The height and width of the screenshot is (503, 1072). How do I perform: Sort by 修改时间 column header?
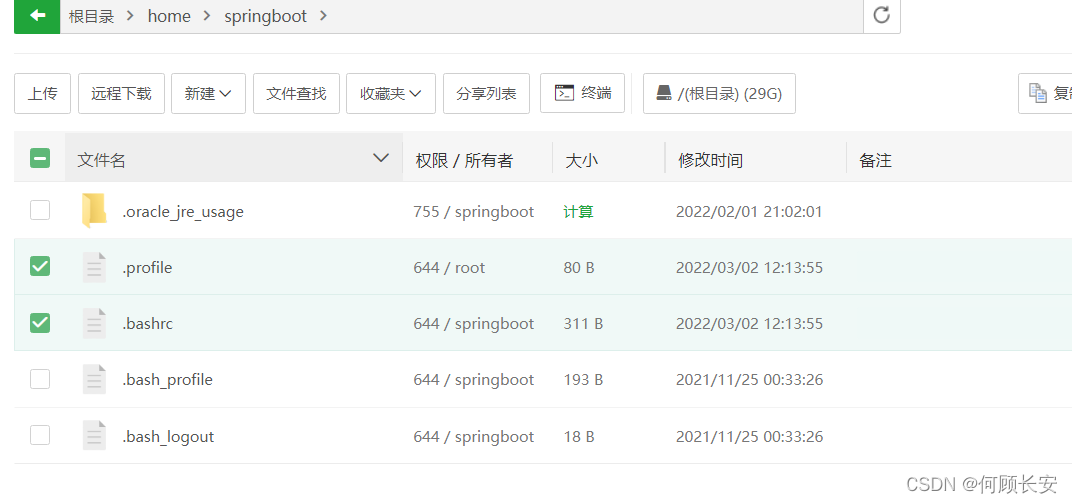point(710,161)
